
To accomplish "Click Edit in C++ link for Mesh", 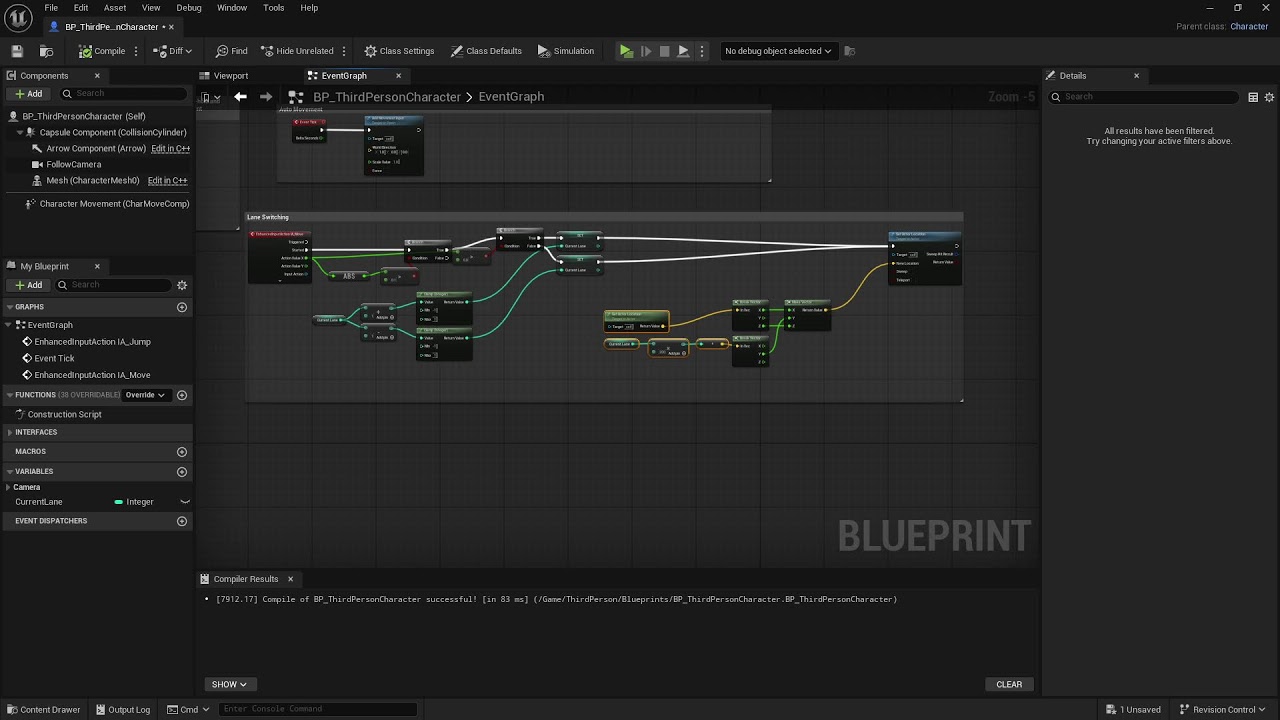I will coord(167,181).
